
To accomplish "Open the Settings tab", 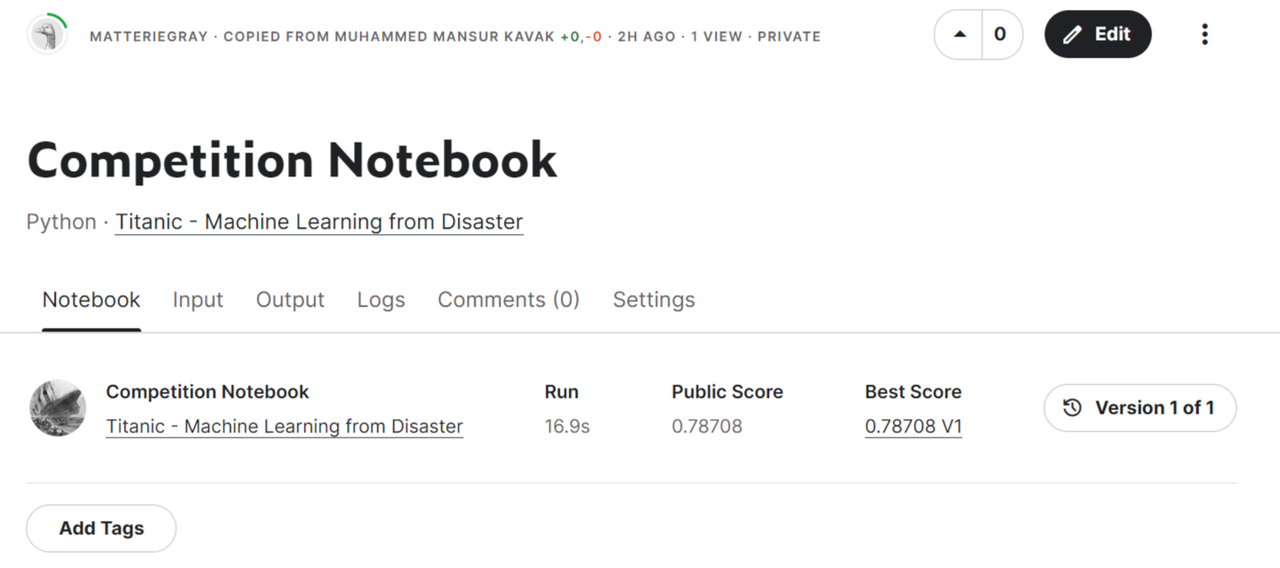I will click(x=654, y=300).
